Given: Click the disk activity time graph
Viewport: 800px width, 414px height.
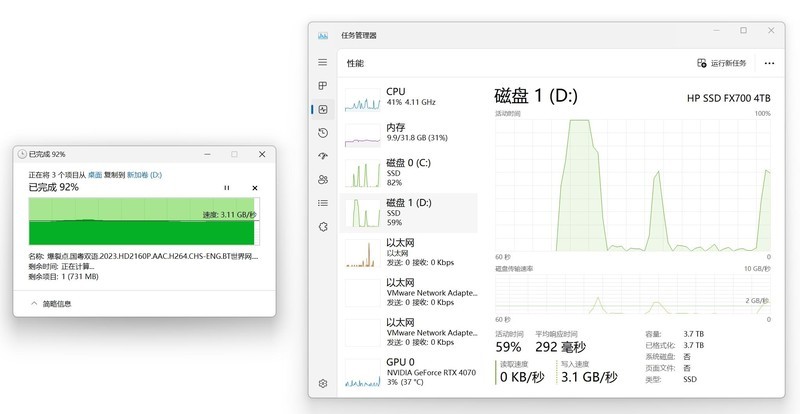Looking at the screenshot, I should point(633,185).
